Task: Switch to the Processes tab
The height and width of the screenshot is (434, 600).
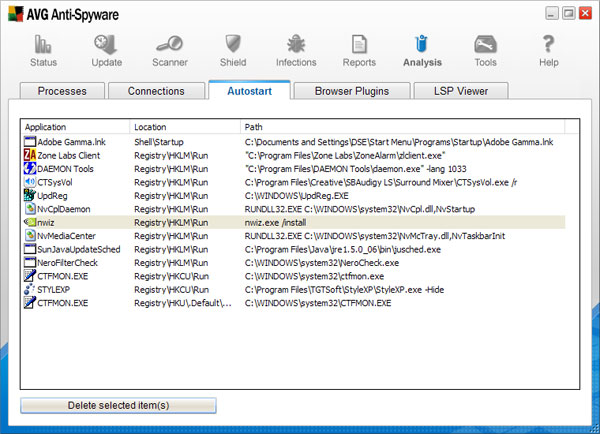Action: (62, 91)
